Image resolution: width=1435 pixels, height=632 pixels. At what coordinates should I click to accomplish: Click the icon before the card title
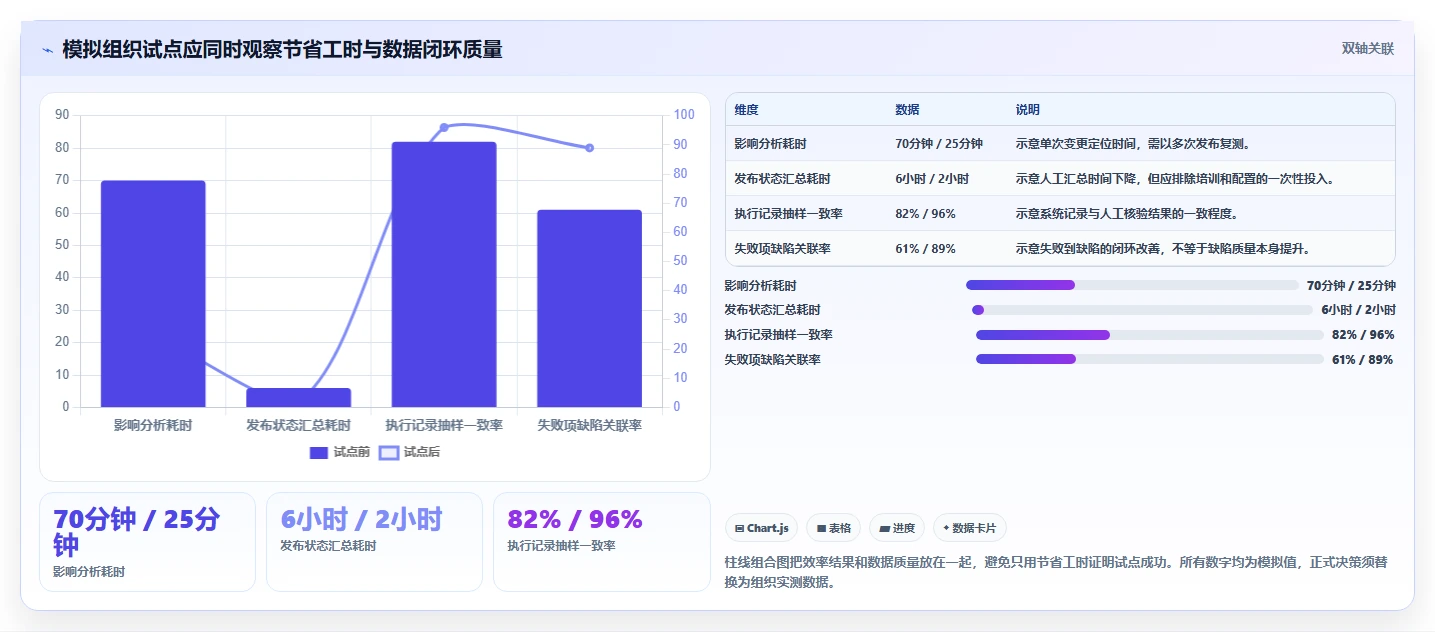pos(48,50)
